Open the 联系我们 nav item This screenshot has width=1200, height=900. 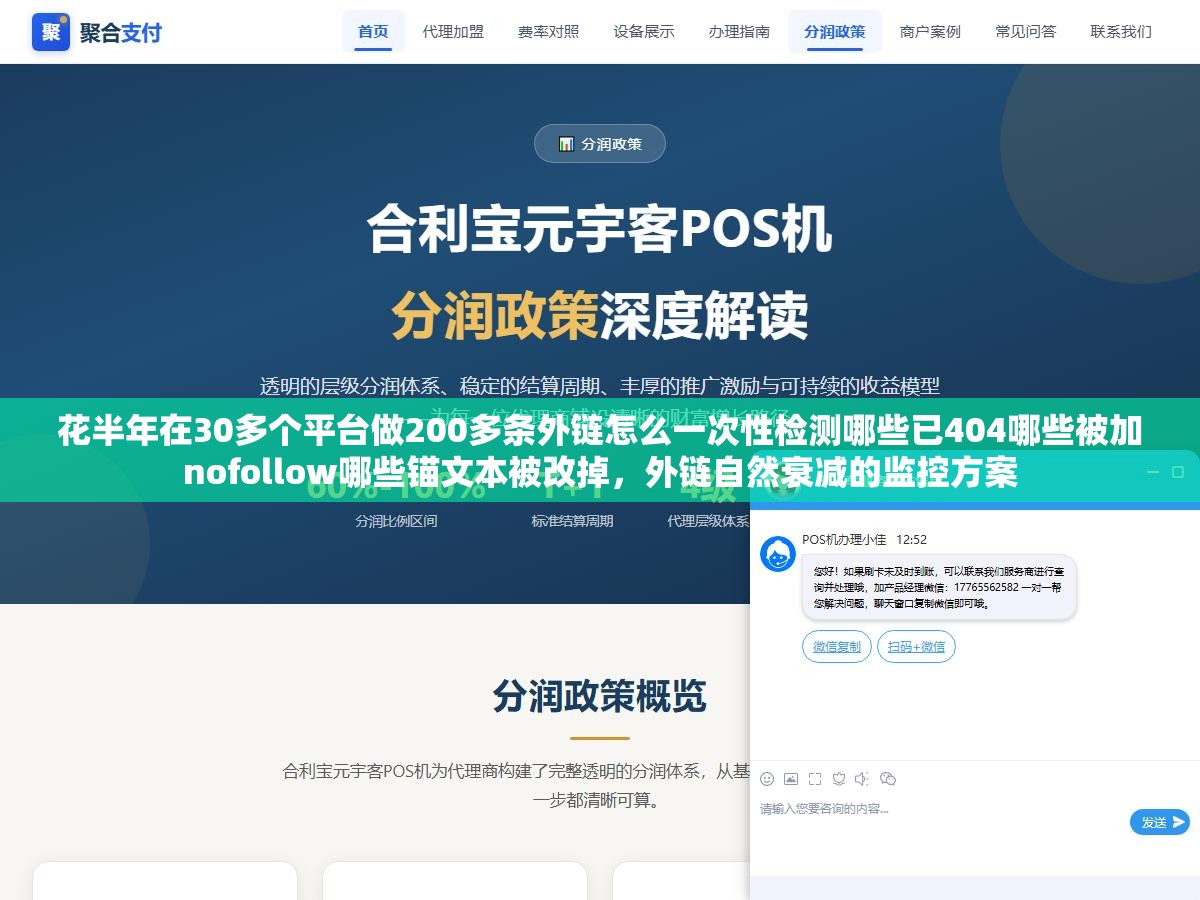[x=1121, y=31]
